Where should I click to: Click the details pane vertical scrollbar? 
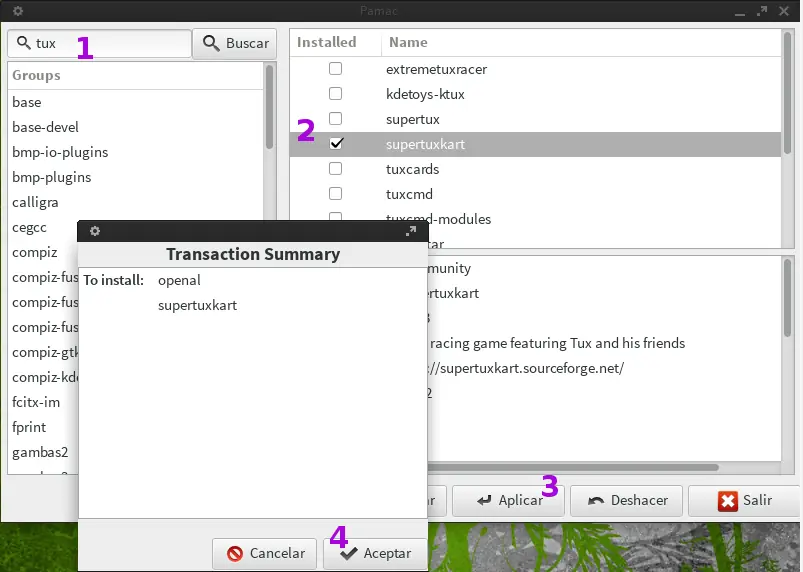(787, 298)
